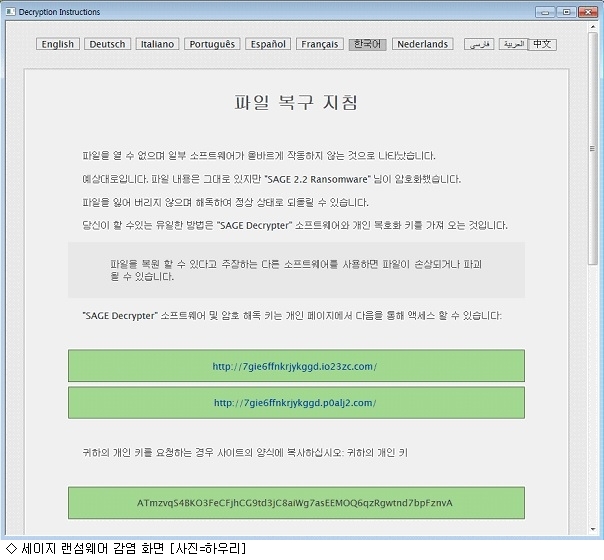Select the Deutsch language button
This screenshot has height=560, width=604.
click(107, 44)
